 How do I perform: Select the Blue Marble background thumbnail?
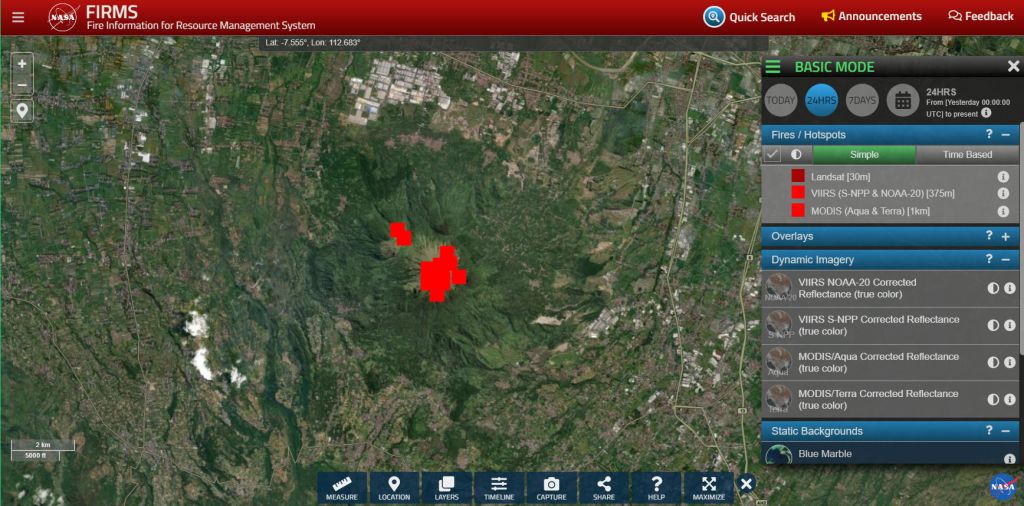[x=778, y=455]
